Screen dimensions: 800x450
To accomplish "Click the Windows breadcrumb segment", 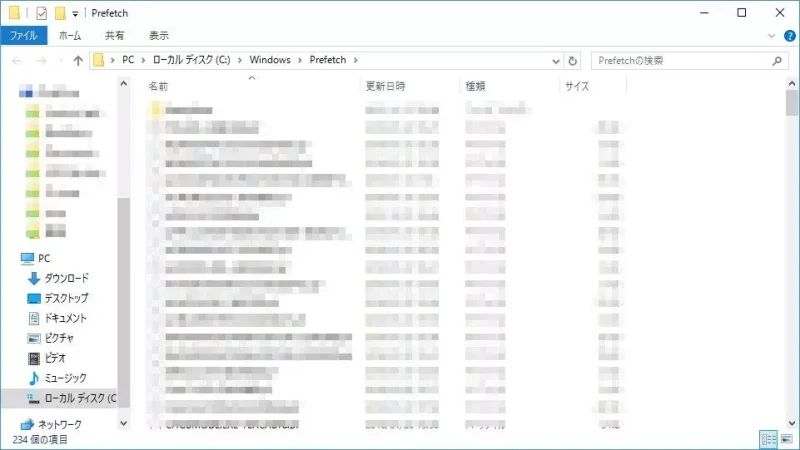I will pyautogui.click(x=270, y=60).
